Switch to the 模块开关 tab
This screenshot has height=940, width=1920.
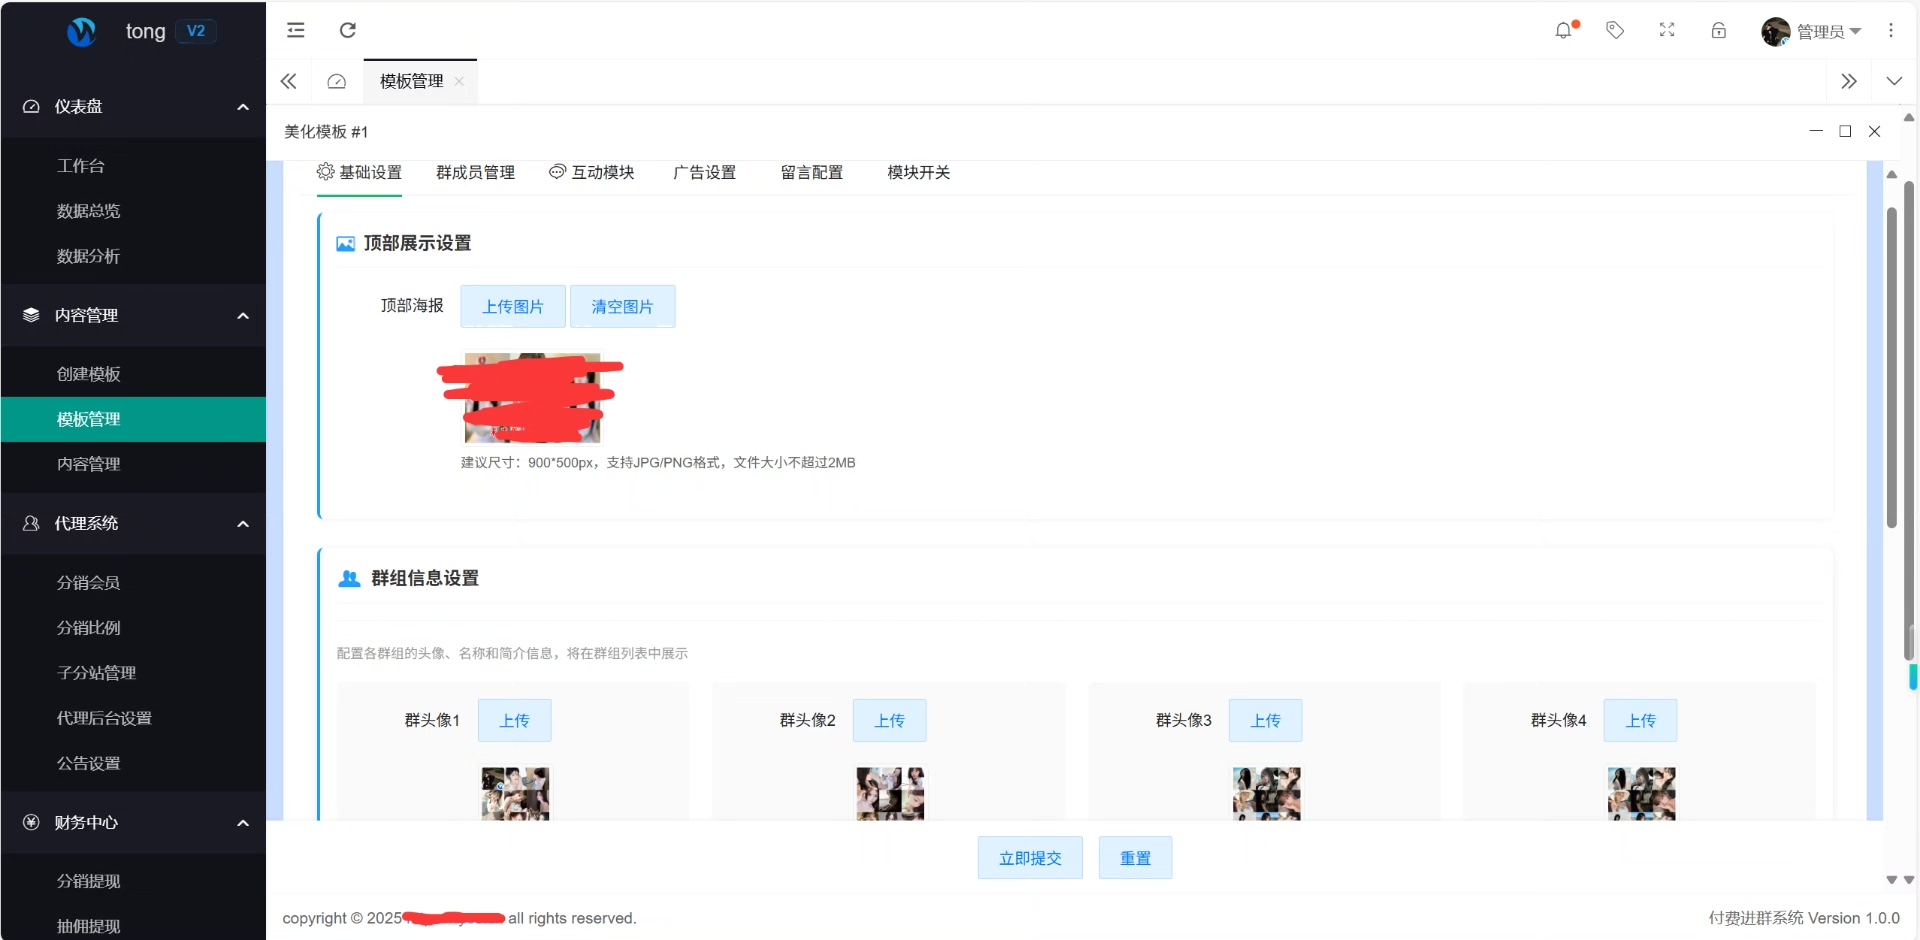919,172
